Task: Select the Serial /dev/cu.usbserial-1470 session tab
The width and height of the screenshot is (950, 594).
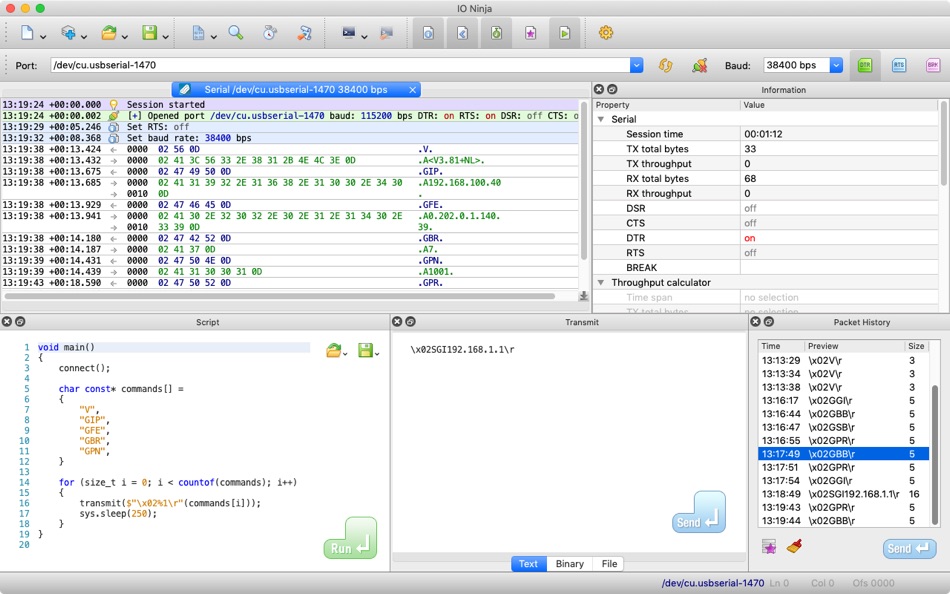Action: click(296, 90)
